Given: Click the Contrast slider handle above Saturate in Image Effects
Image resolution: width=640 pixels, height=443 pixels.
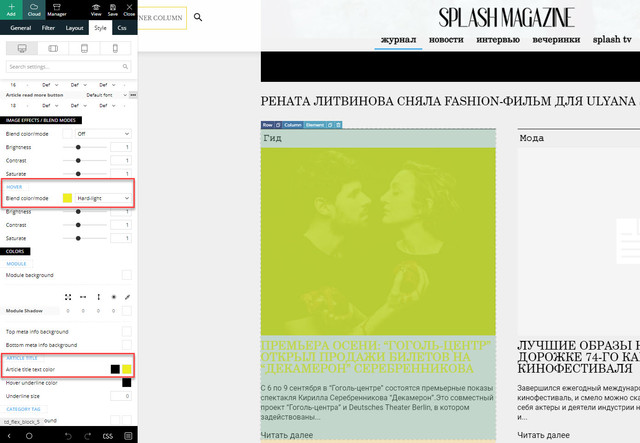Looking at the screenshot, I should tap(78, 160).
